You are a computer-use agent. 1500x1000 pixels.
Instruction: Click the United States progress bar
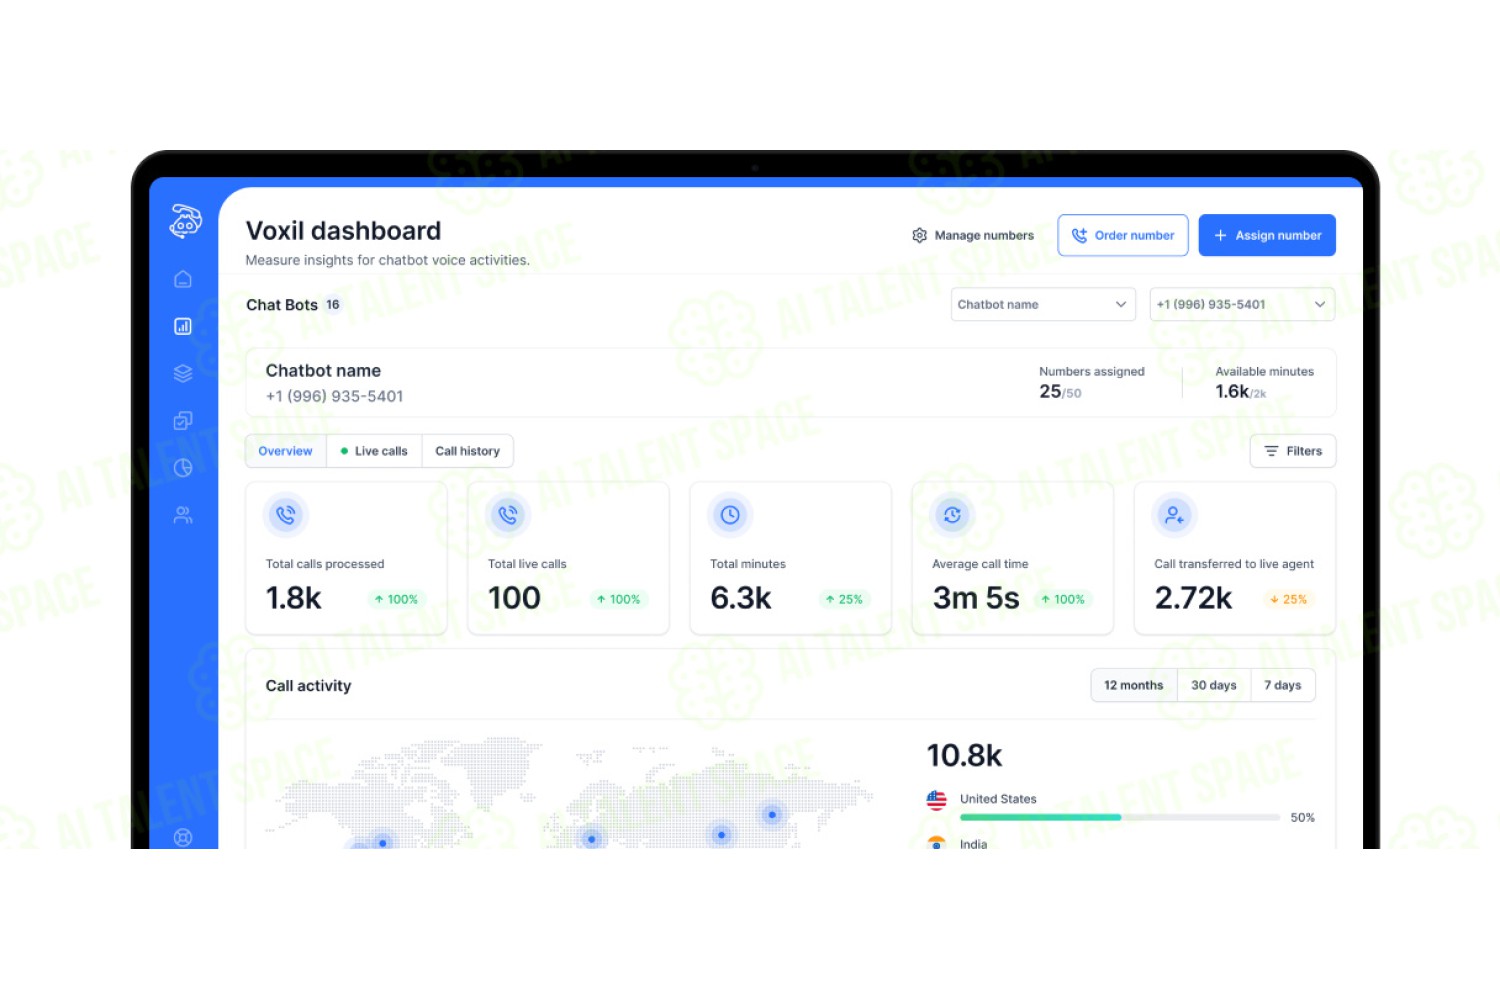[1120, 817]
